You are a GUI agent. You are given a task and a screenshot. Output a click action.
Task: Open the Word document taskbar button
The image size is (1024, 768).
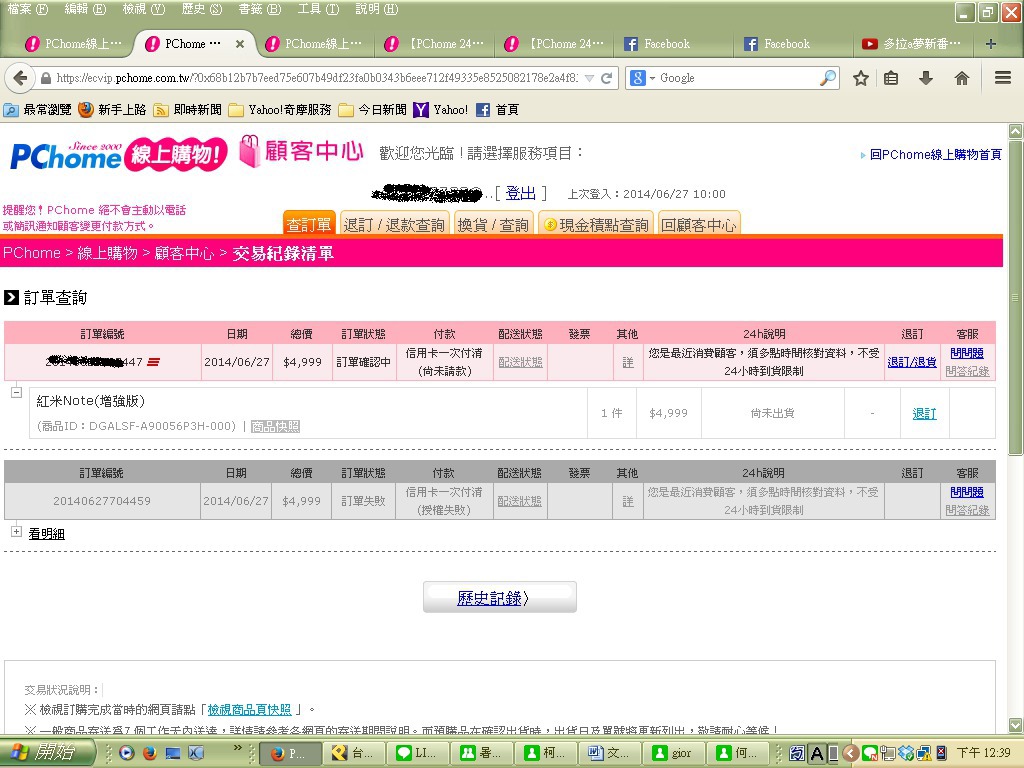click(610, 753)
